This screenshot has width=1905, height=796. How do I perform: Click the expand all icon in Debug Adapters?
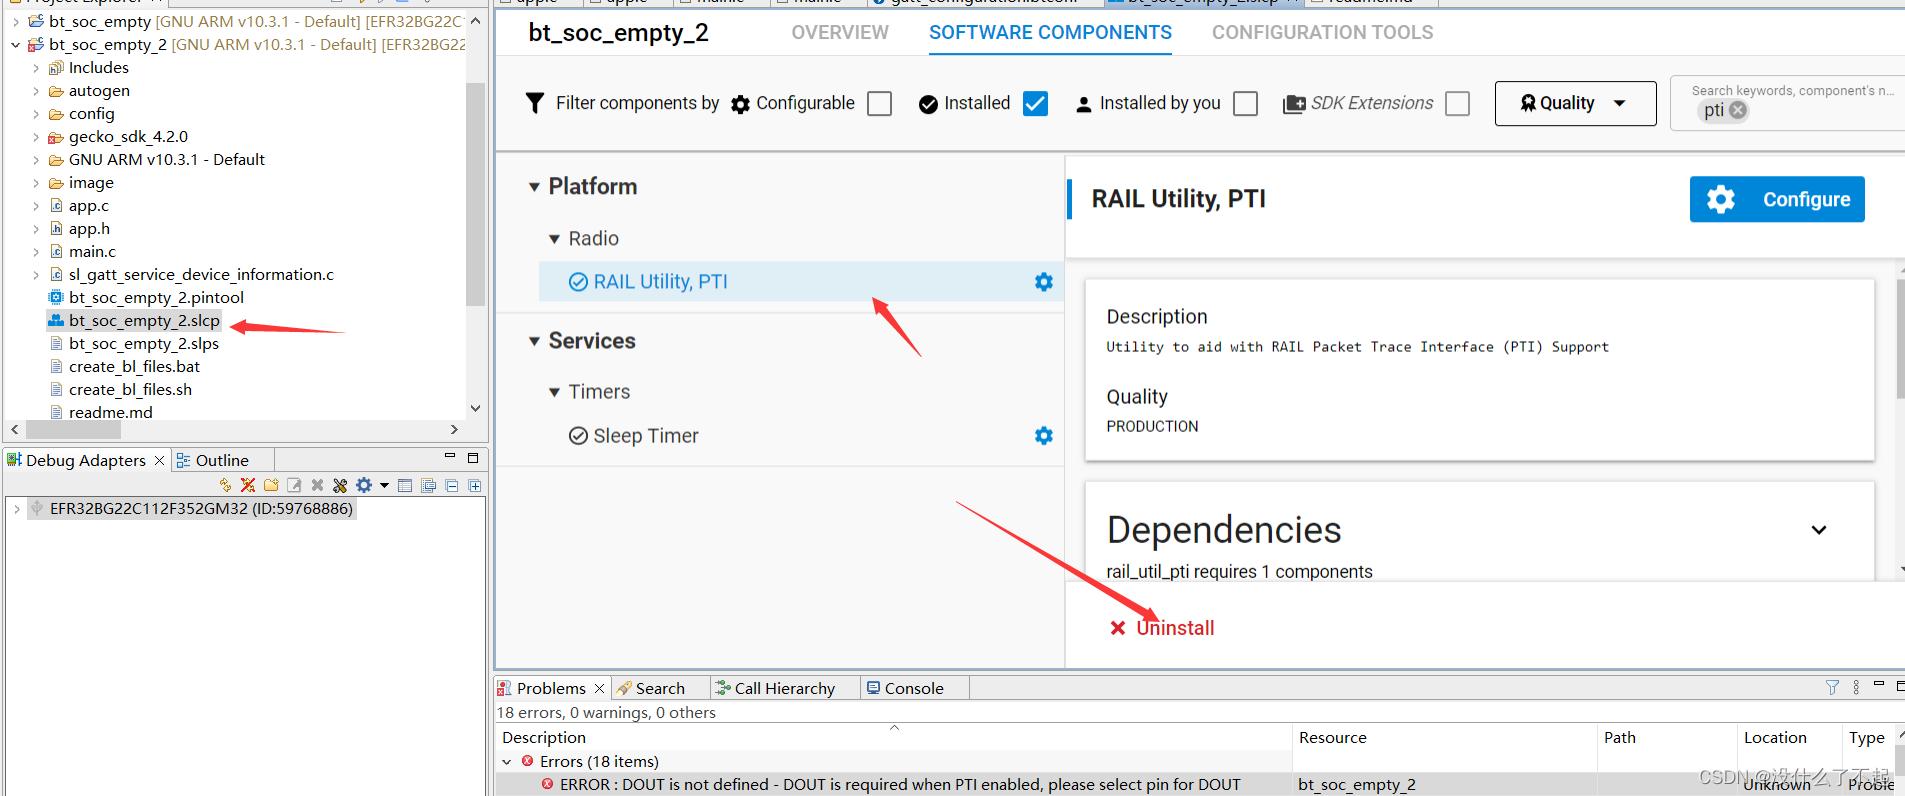click(475, 485)
